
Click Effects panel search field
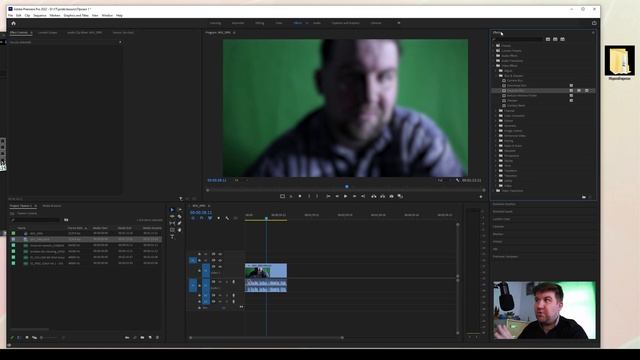[518, 40]
